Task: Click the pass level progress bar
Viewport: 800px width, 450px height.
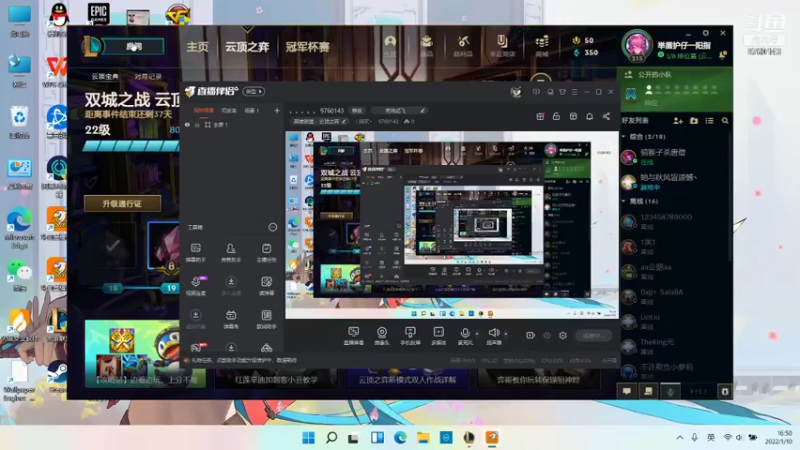Action: (132, 146)
